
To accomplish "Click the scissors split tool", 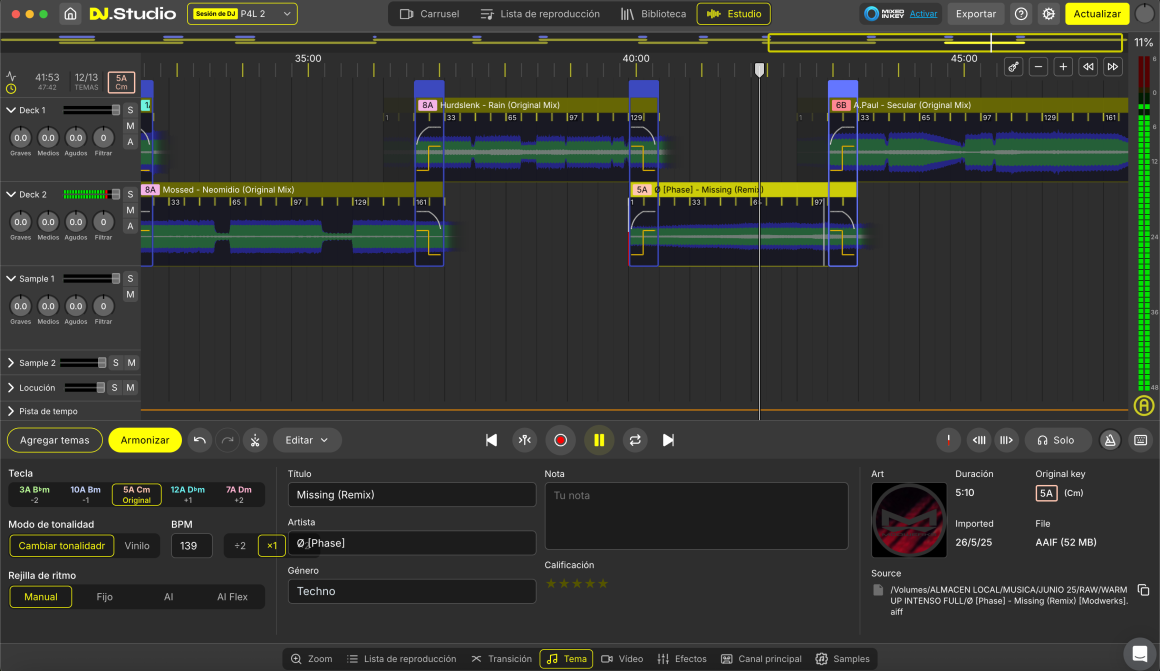I will tap(255, 440).
